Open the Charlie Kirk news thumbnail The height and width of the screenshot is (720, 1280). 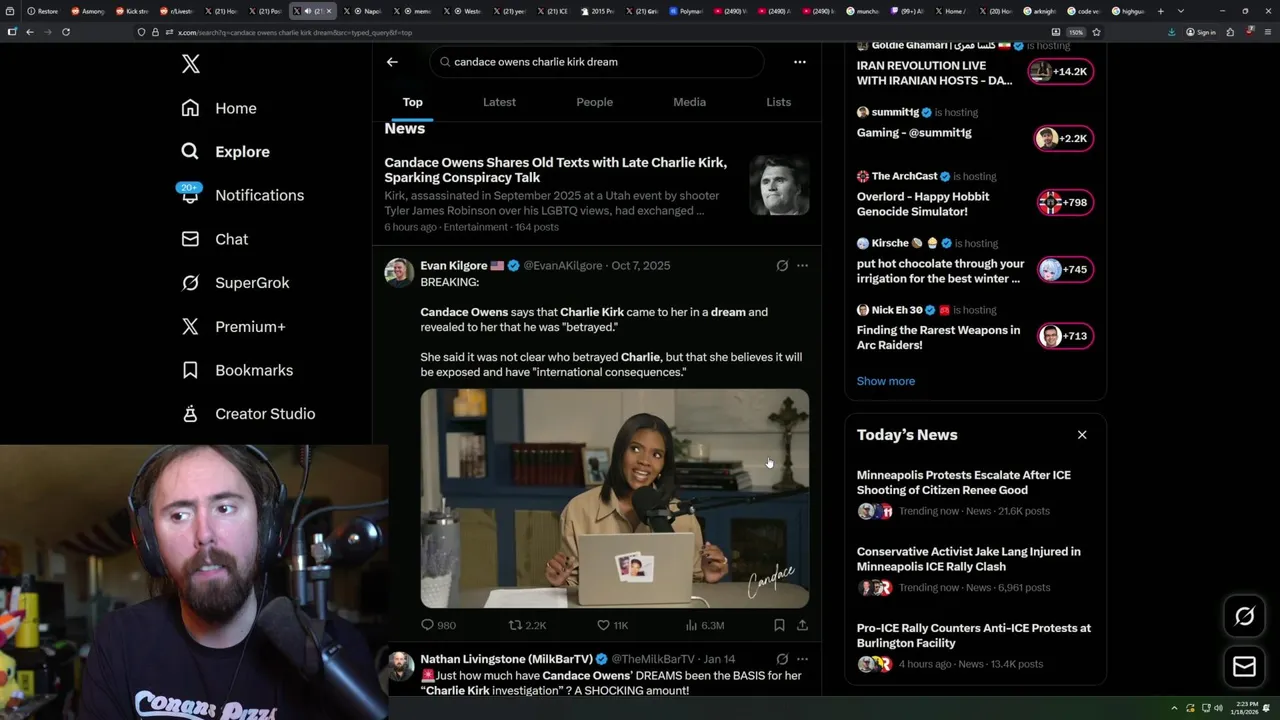(x=779, y=185)
